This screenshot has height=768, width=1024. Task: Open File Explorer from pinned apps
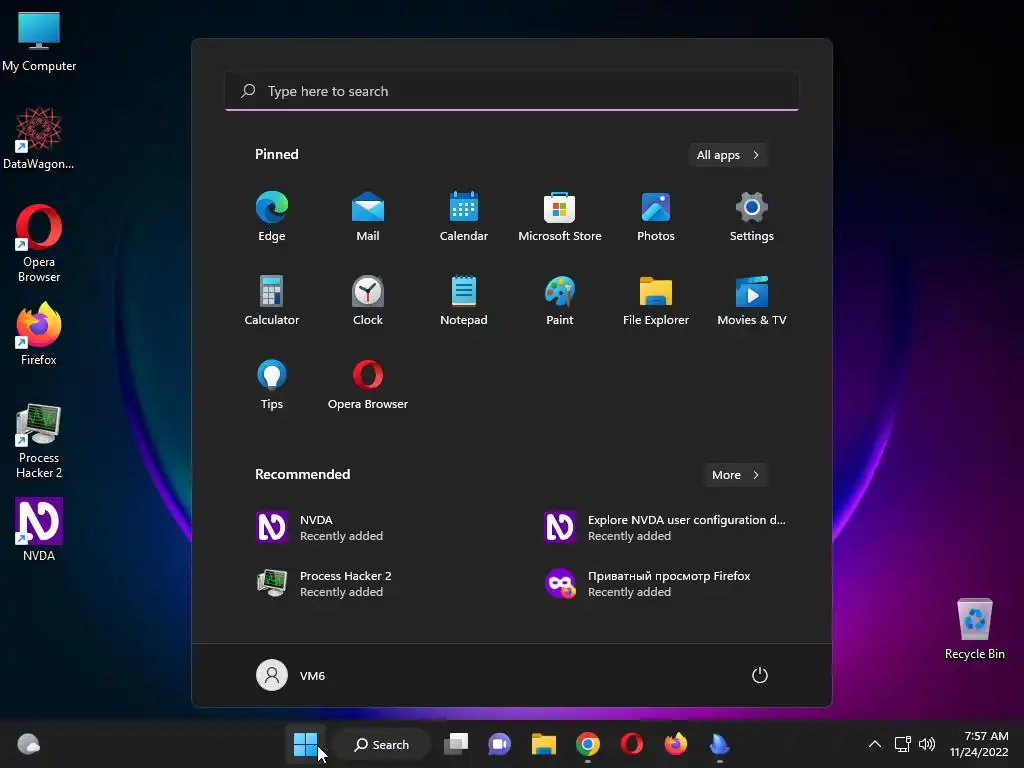(x=656, y=300)
